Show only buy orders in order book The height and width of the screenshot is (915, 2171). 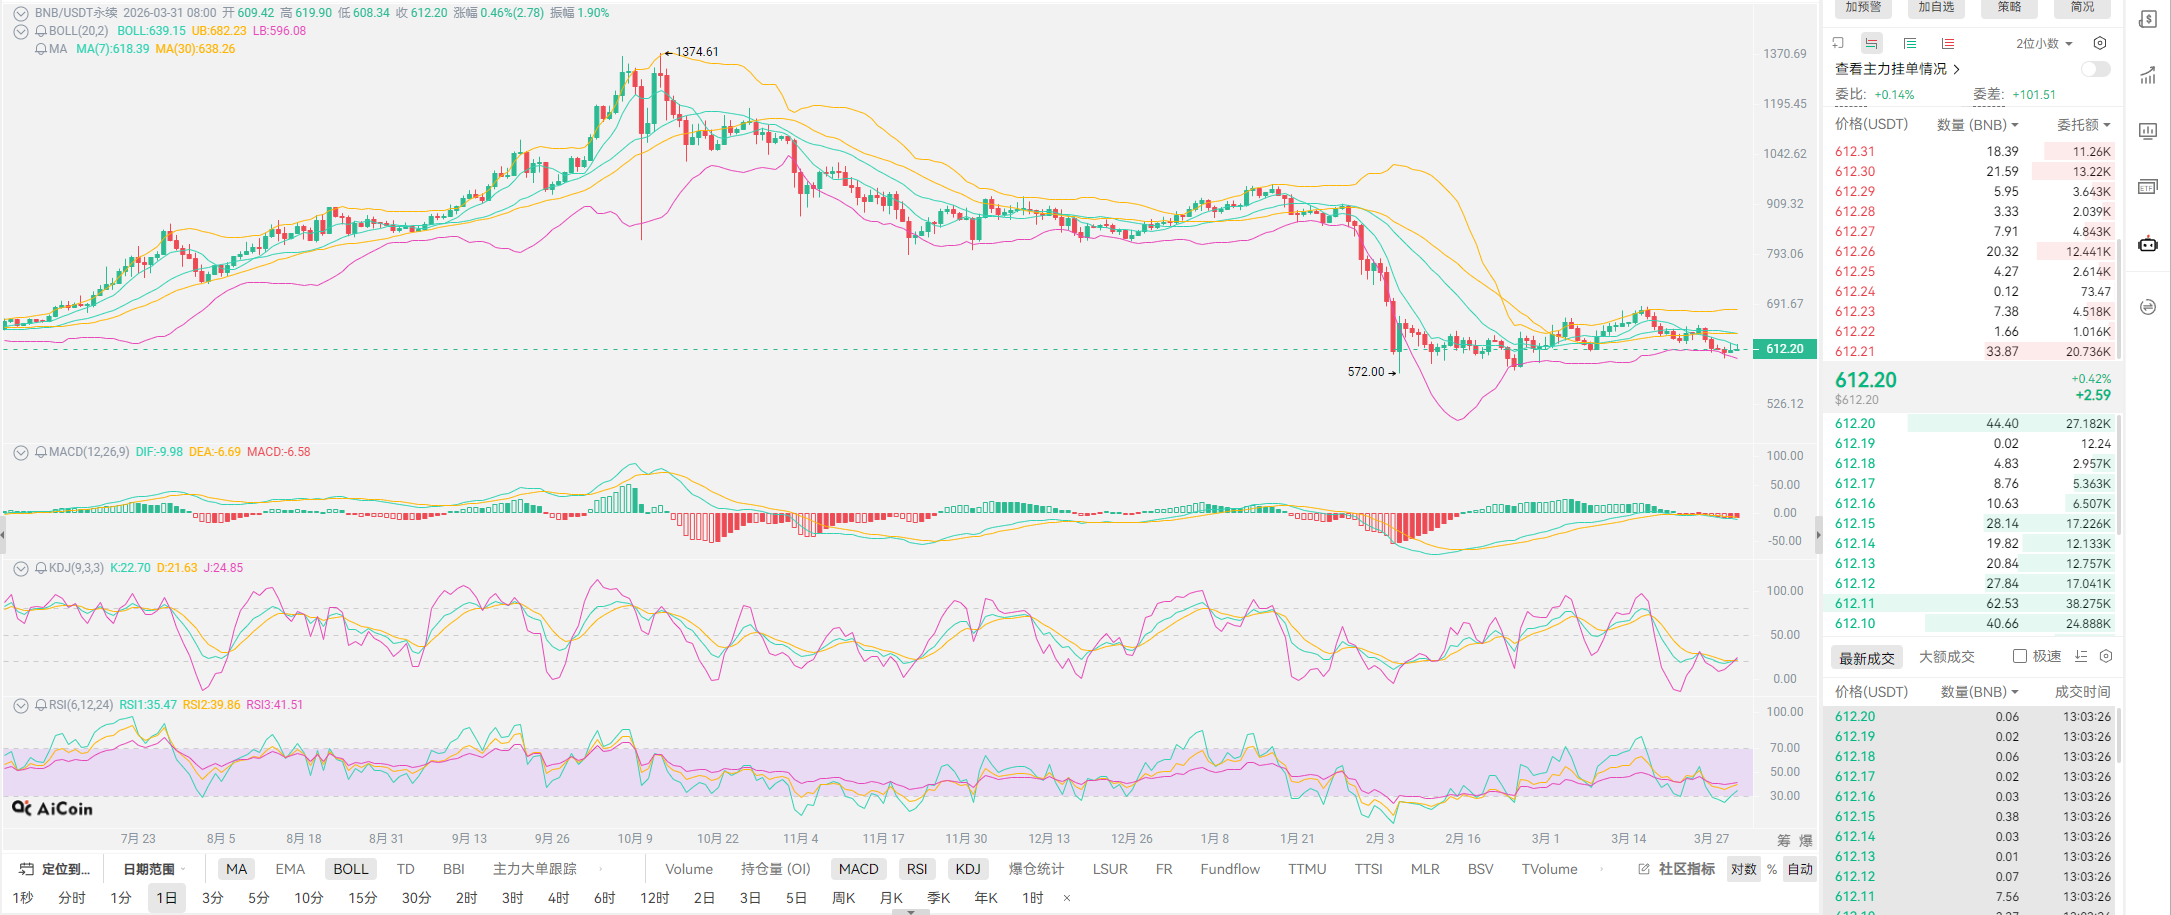pos(1909,43)
